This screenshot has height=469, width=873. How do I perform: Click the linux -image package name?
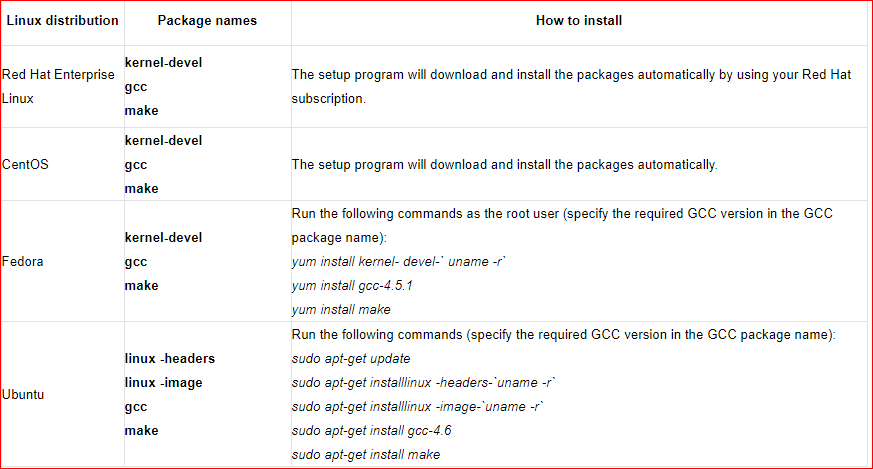point(164,383)
